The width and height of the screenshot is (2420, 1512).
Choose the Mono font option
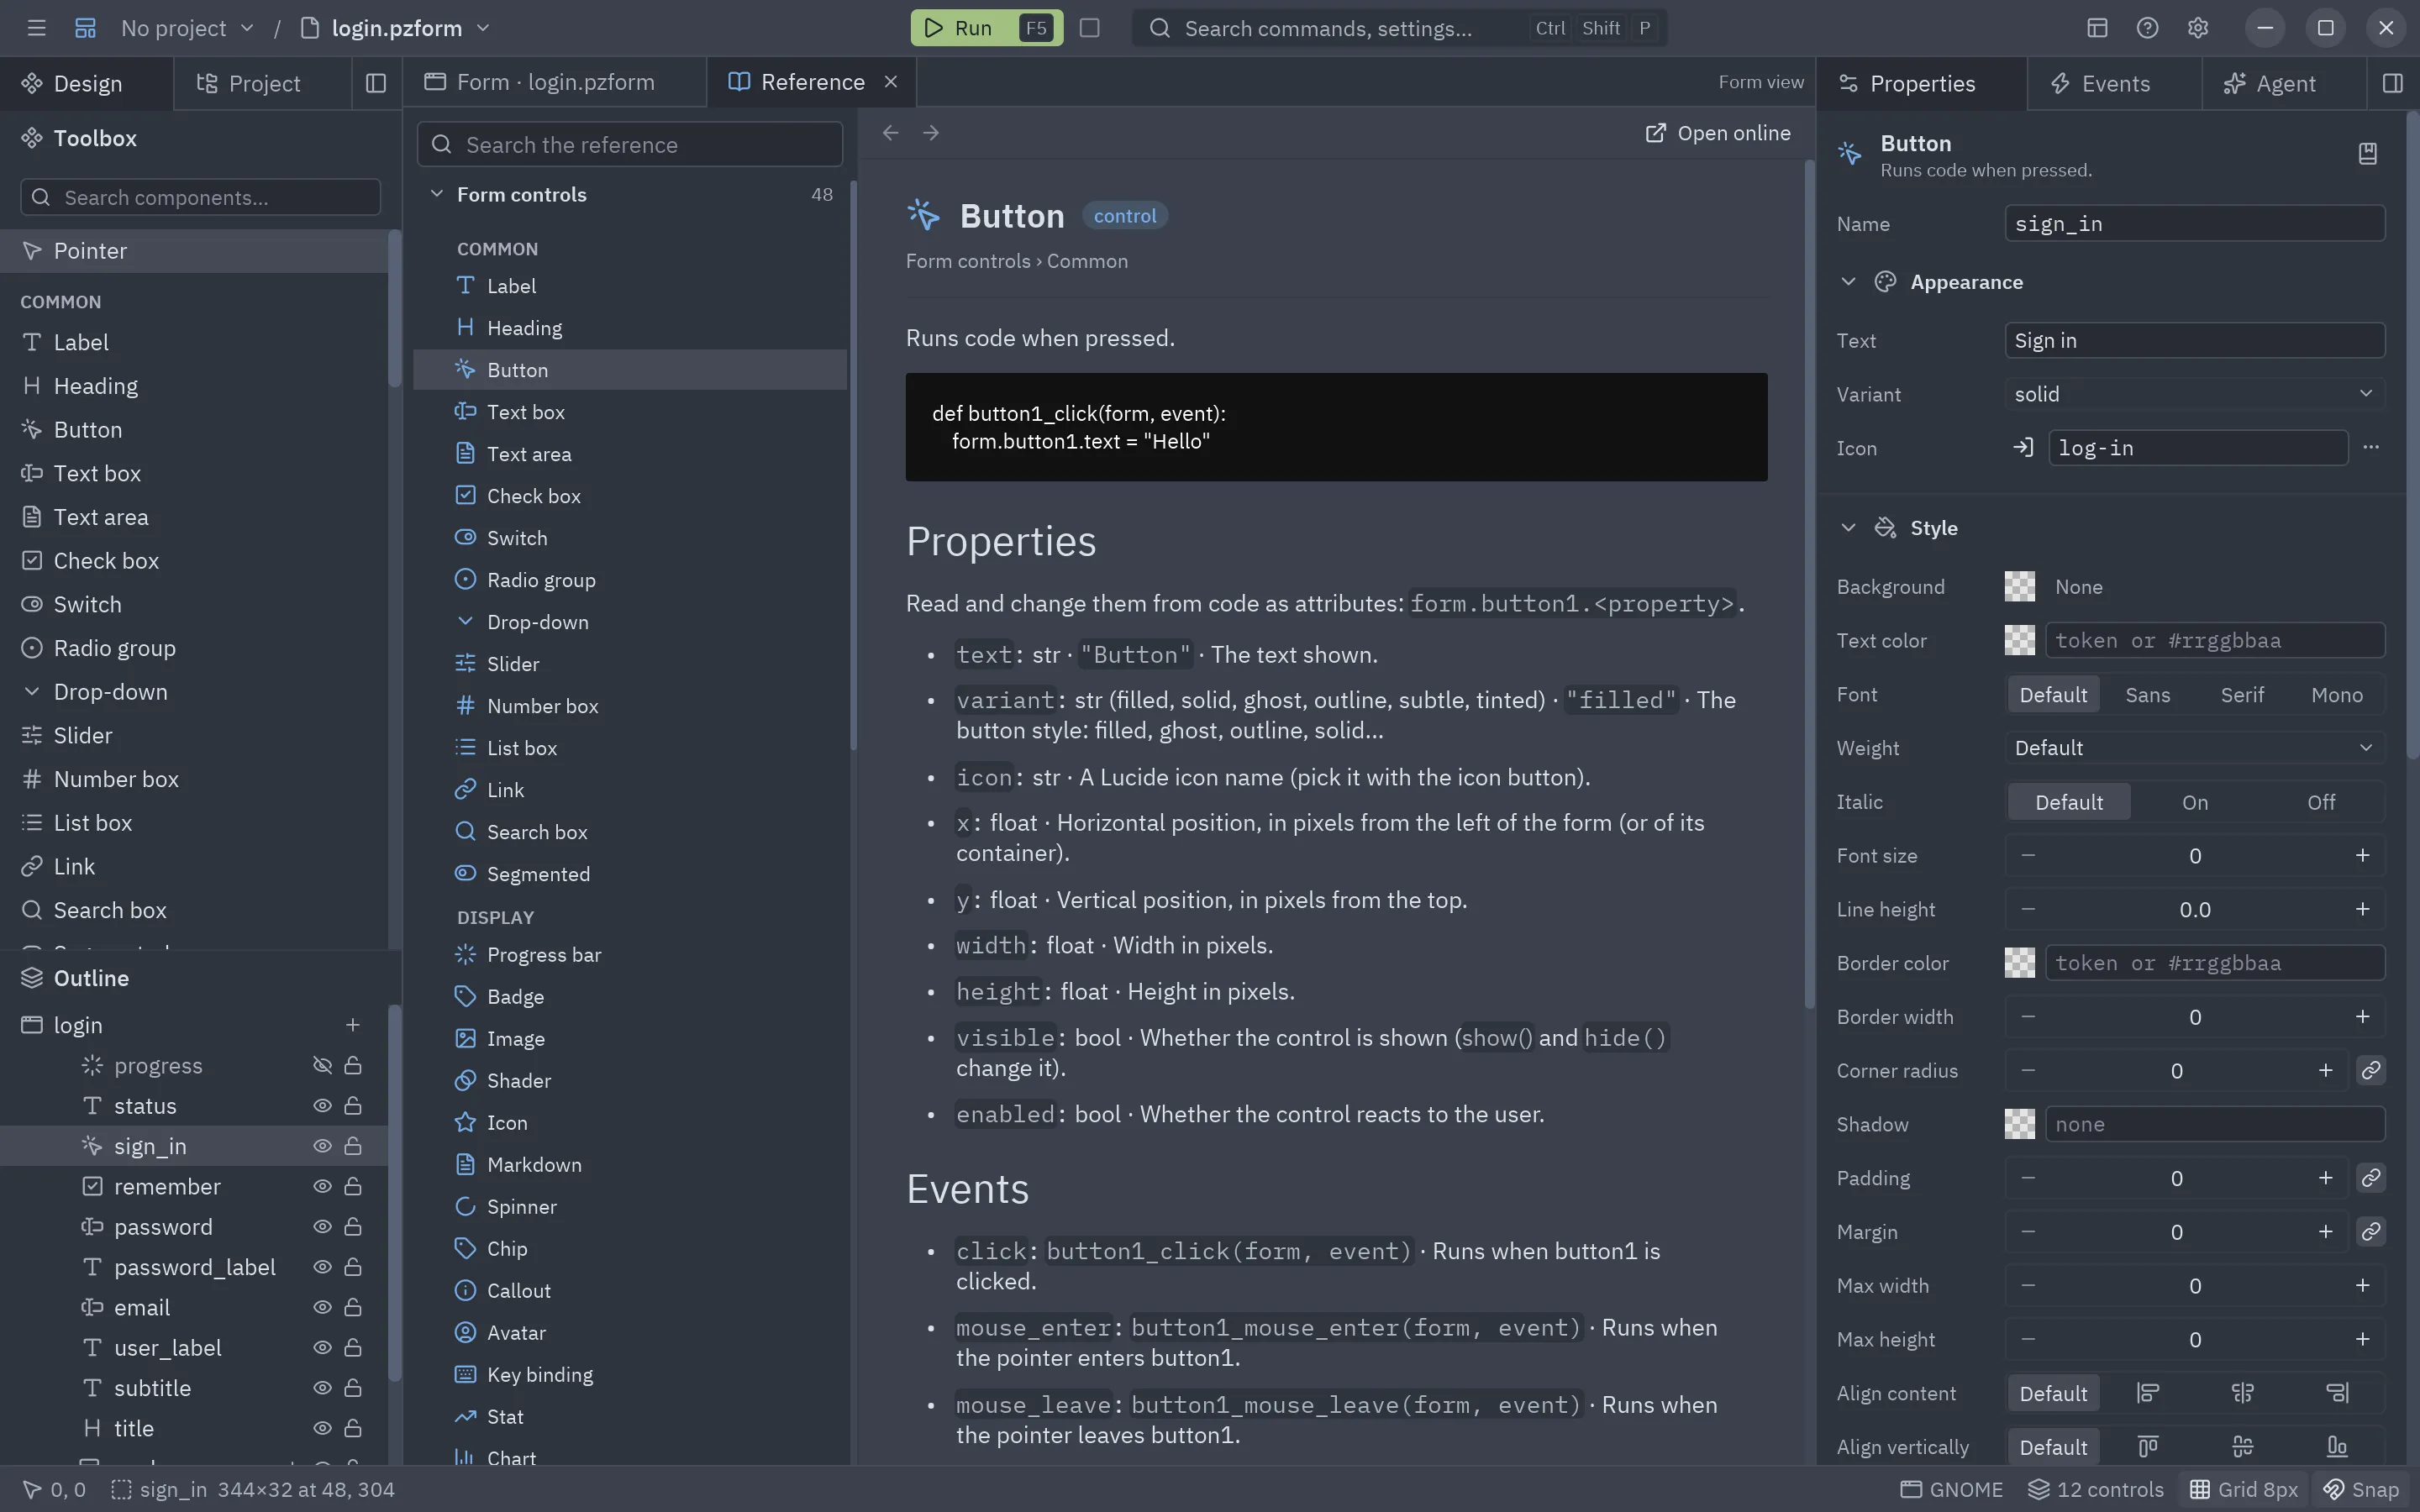2336,695
